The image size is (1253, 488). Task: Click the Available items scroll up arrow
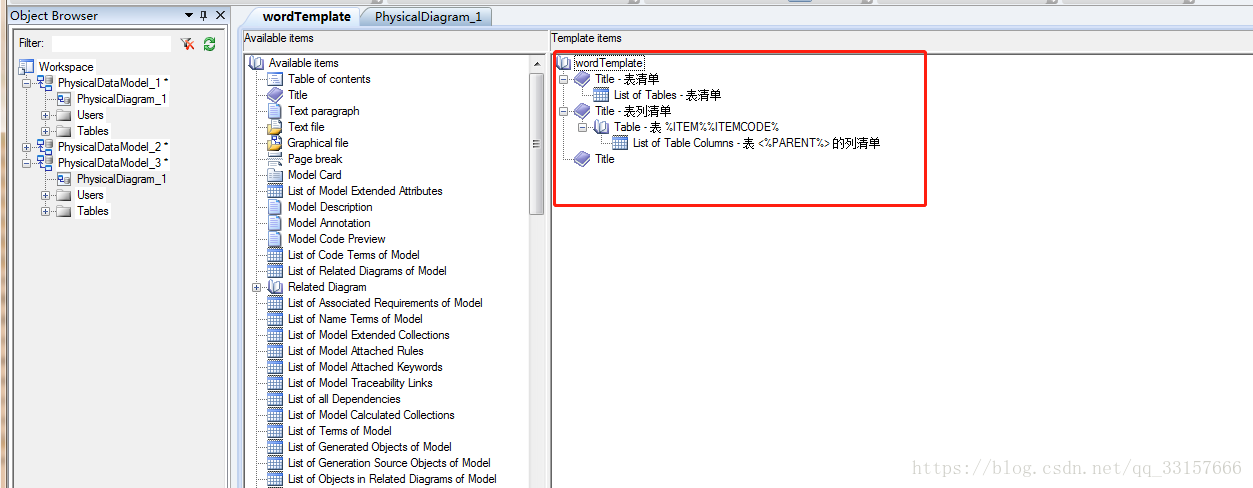click(537, 63)
